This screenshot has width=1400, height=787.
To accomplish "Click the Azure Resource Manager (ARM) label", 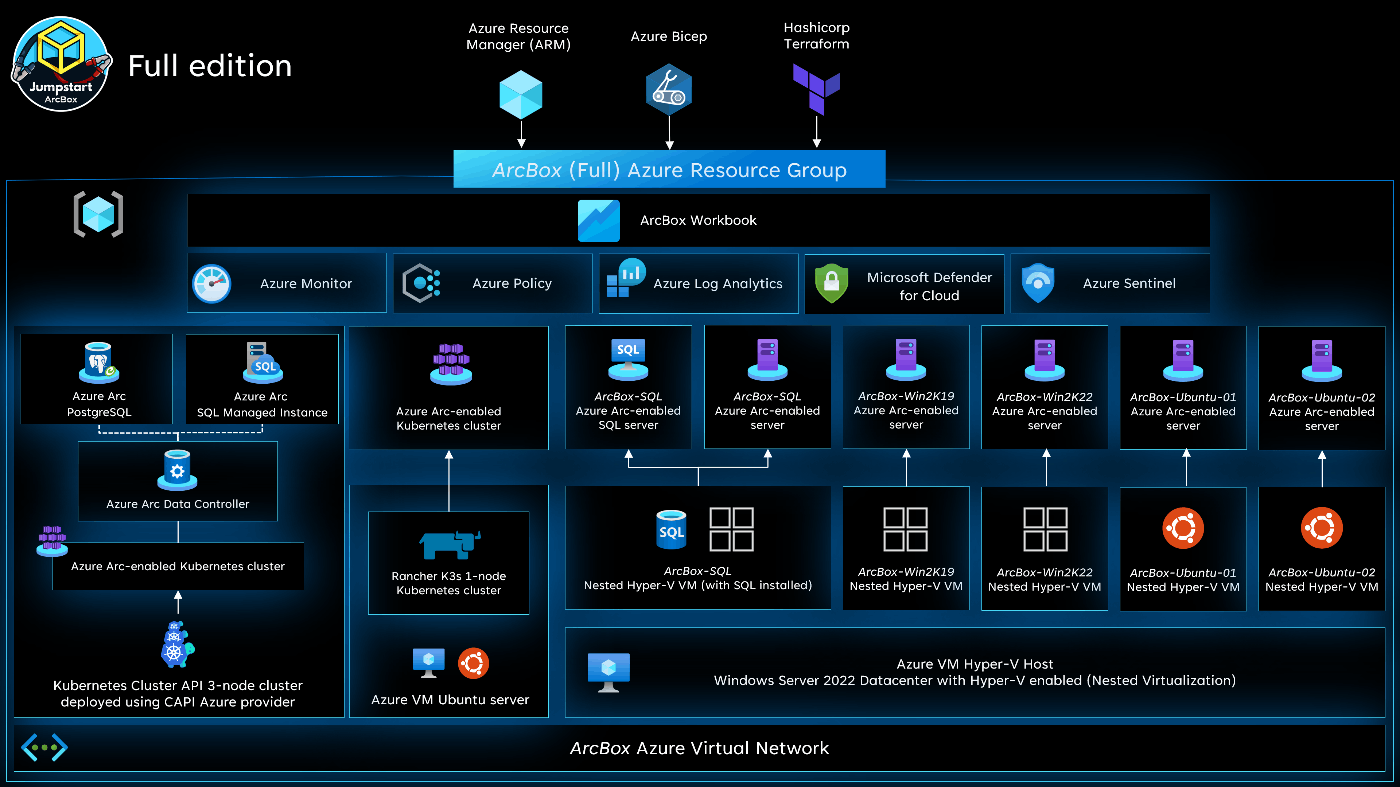I will click(x=518, y=37).
